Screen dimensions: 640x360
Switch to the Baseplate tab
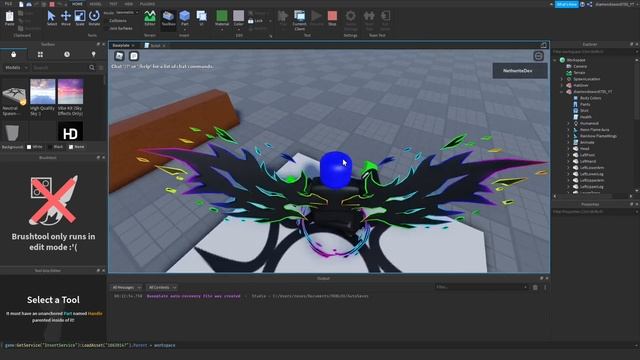(x=123, y=46)
